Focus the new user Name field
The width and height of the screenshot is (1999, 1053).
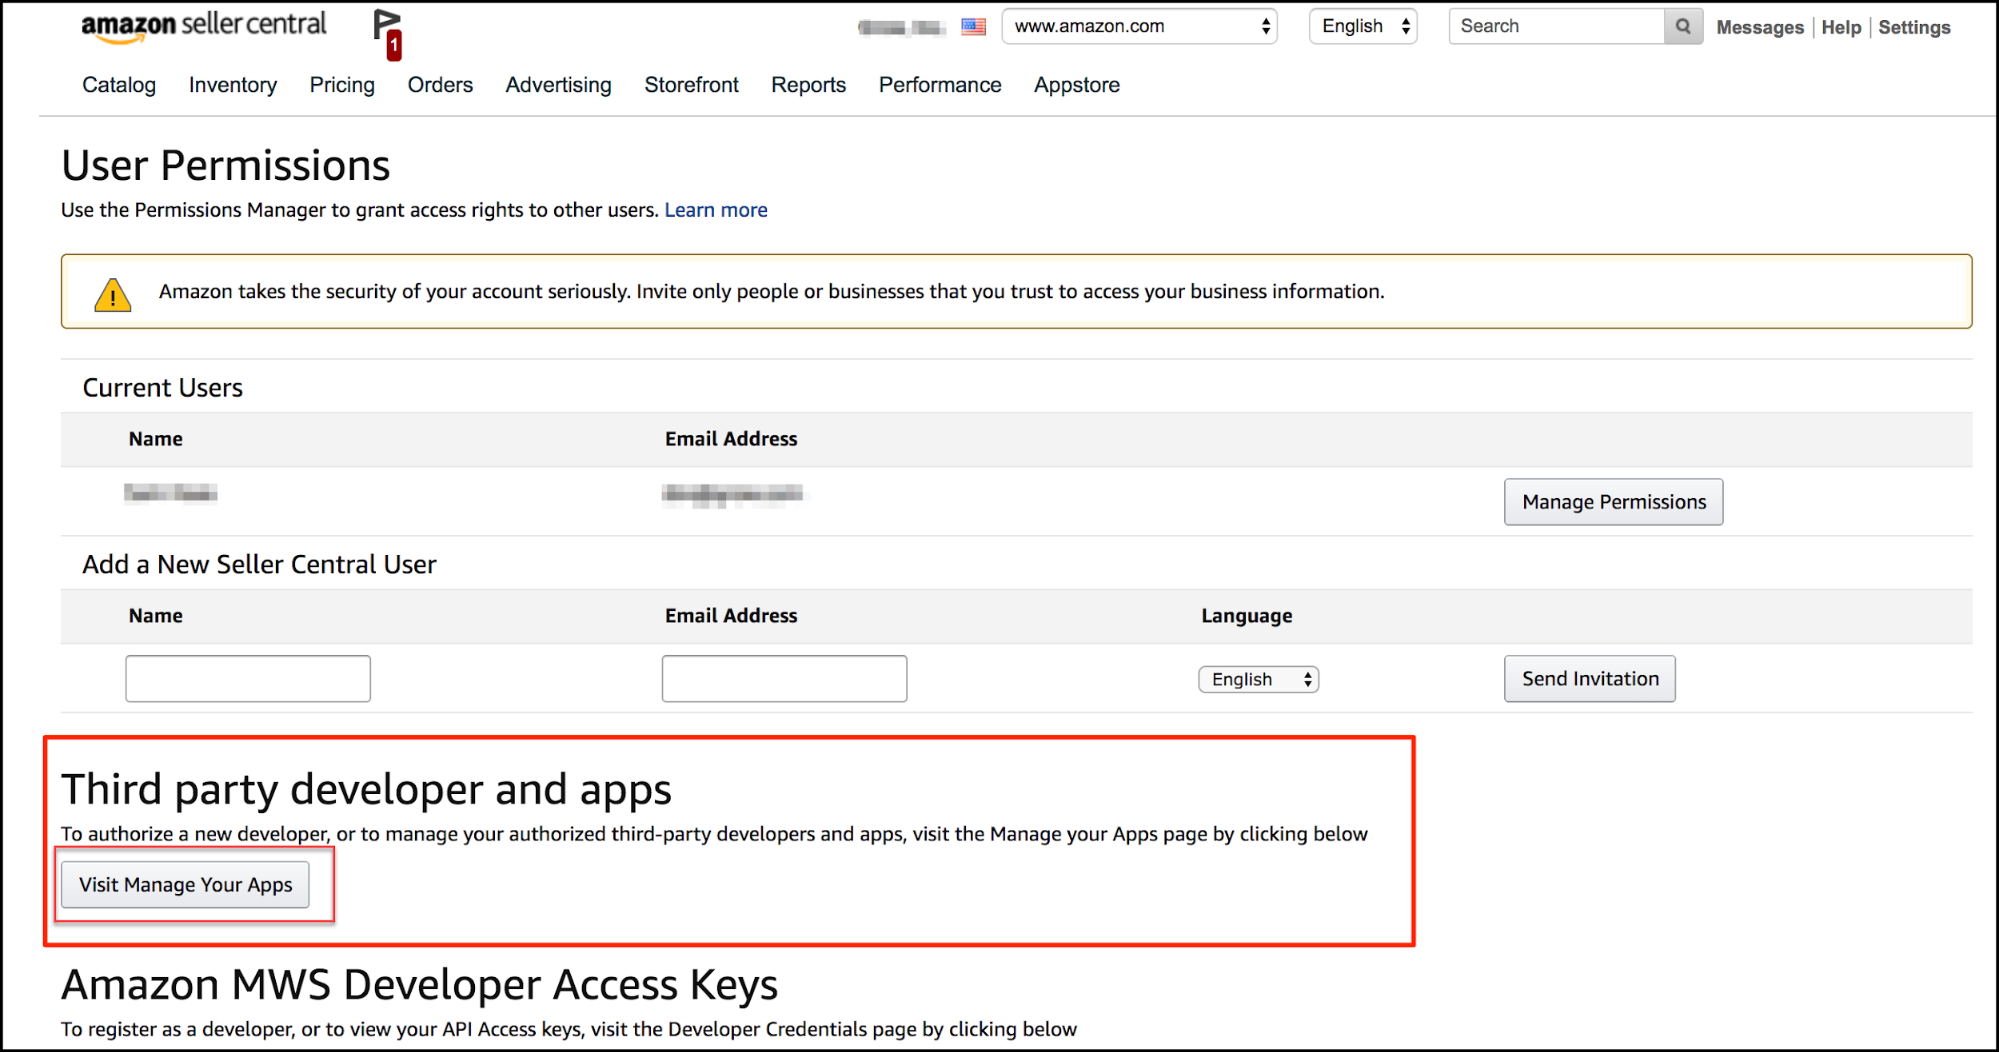(x=248, y=679)
